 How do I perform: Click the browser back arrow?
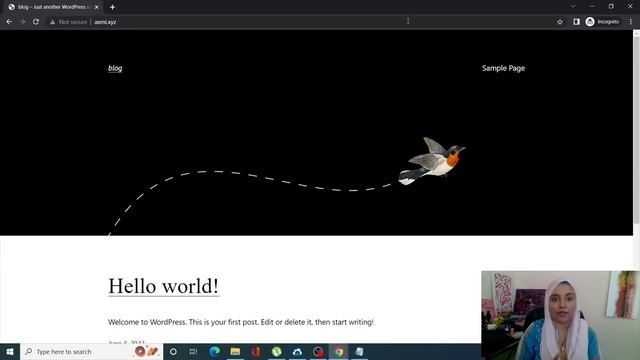click(9, 22)
